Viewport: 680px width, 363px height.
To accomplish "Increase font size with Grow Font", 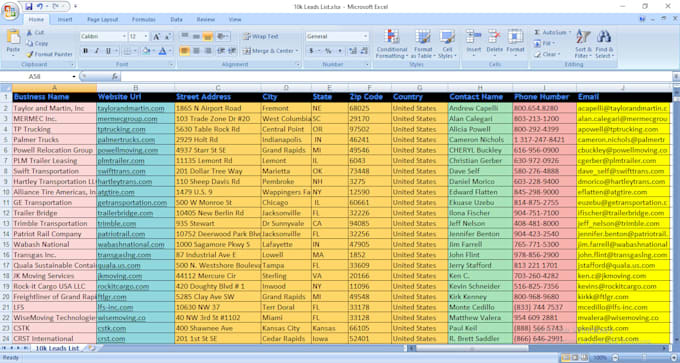I will point(157,36).
